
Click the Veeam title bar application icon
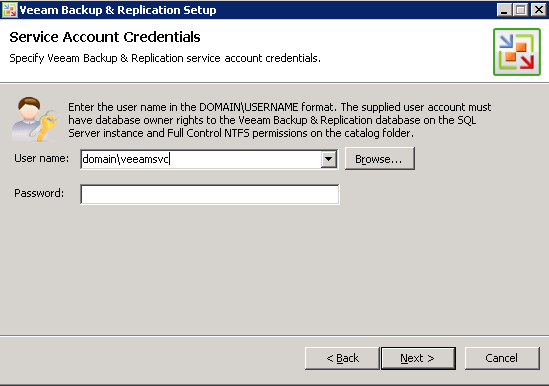[9, 10]
